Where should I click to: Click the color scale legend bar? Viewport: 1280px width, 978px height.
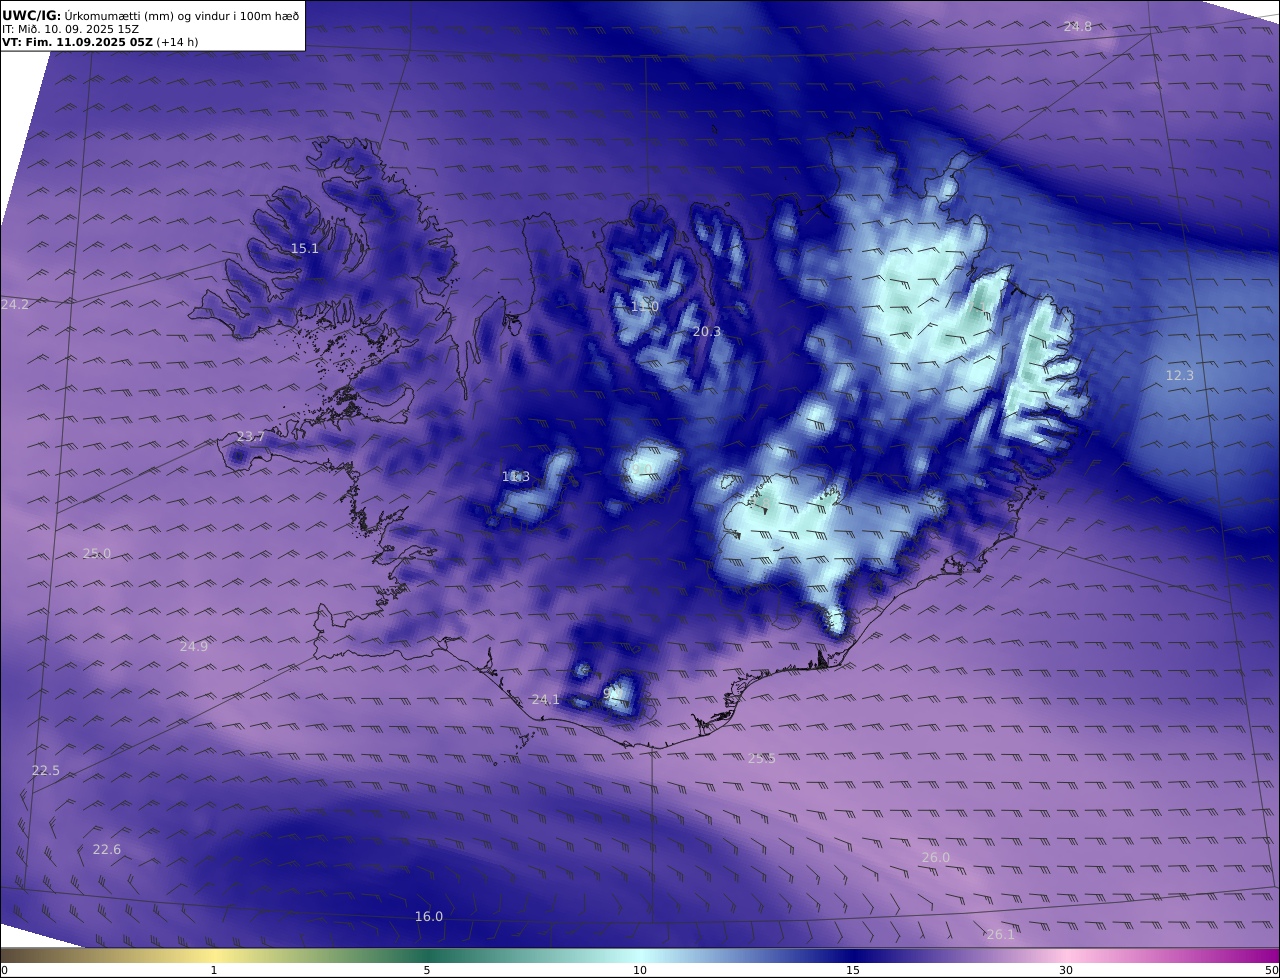tap(640, 955)
